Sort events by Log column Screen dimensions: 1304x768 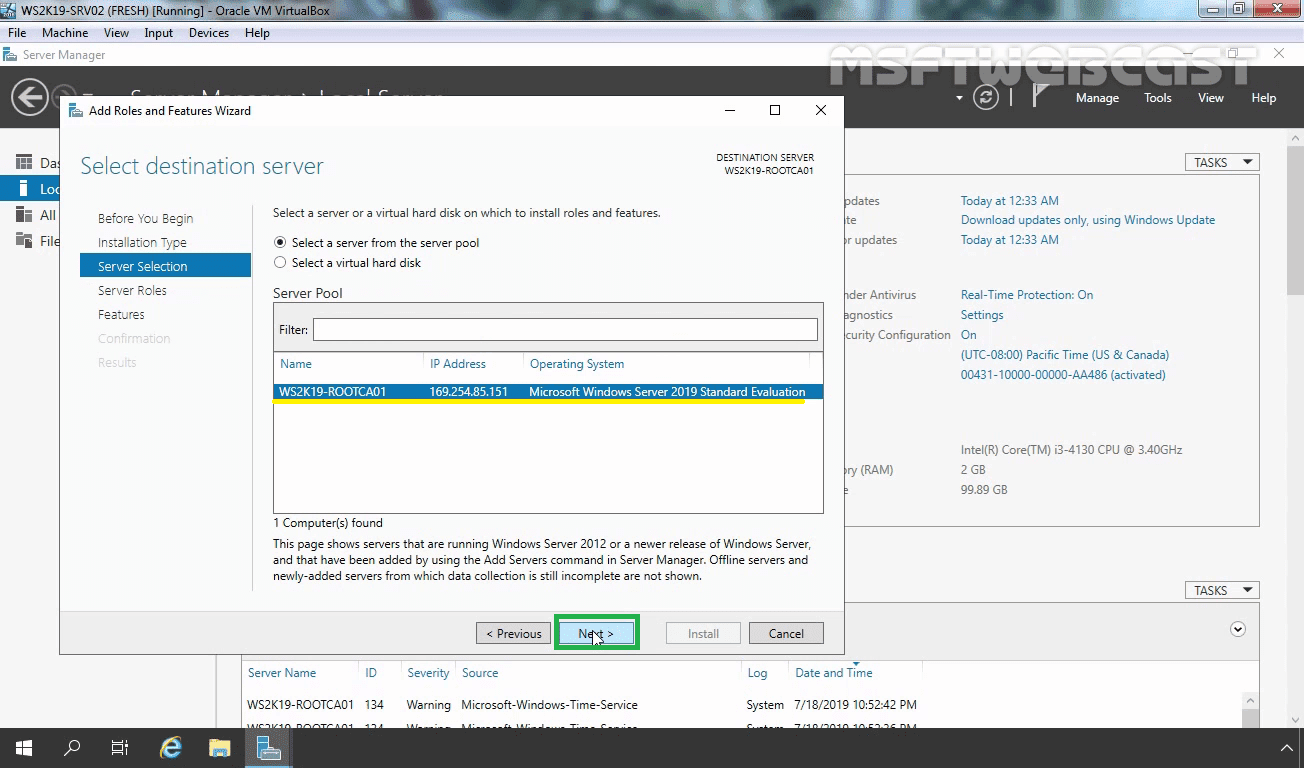point(757,673)
